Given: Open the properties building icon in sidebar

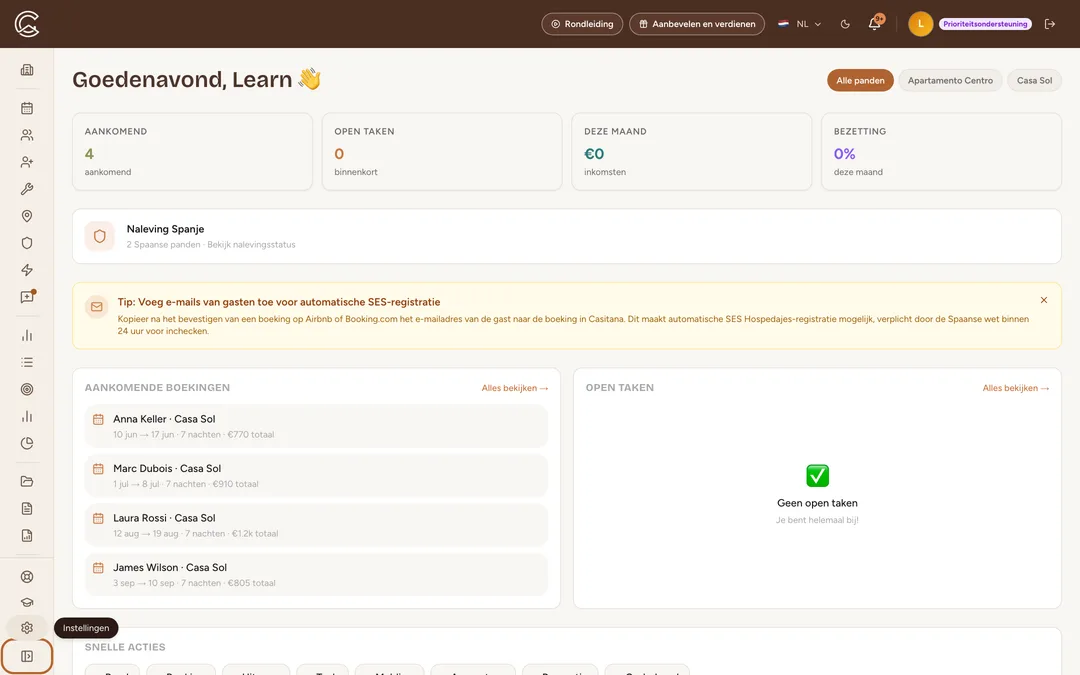Looking at the screenshot, I should 27,70.
